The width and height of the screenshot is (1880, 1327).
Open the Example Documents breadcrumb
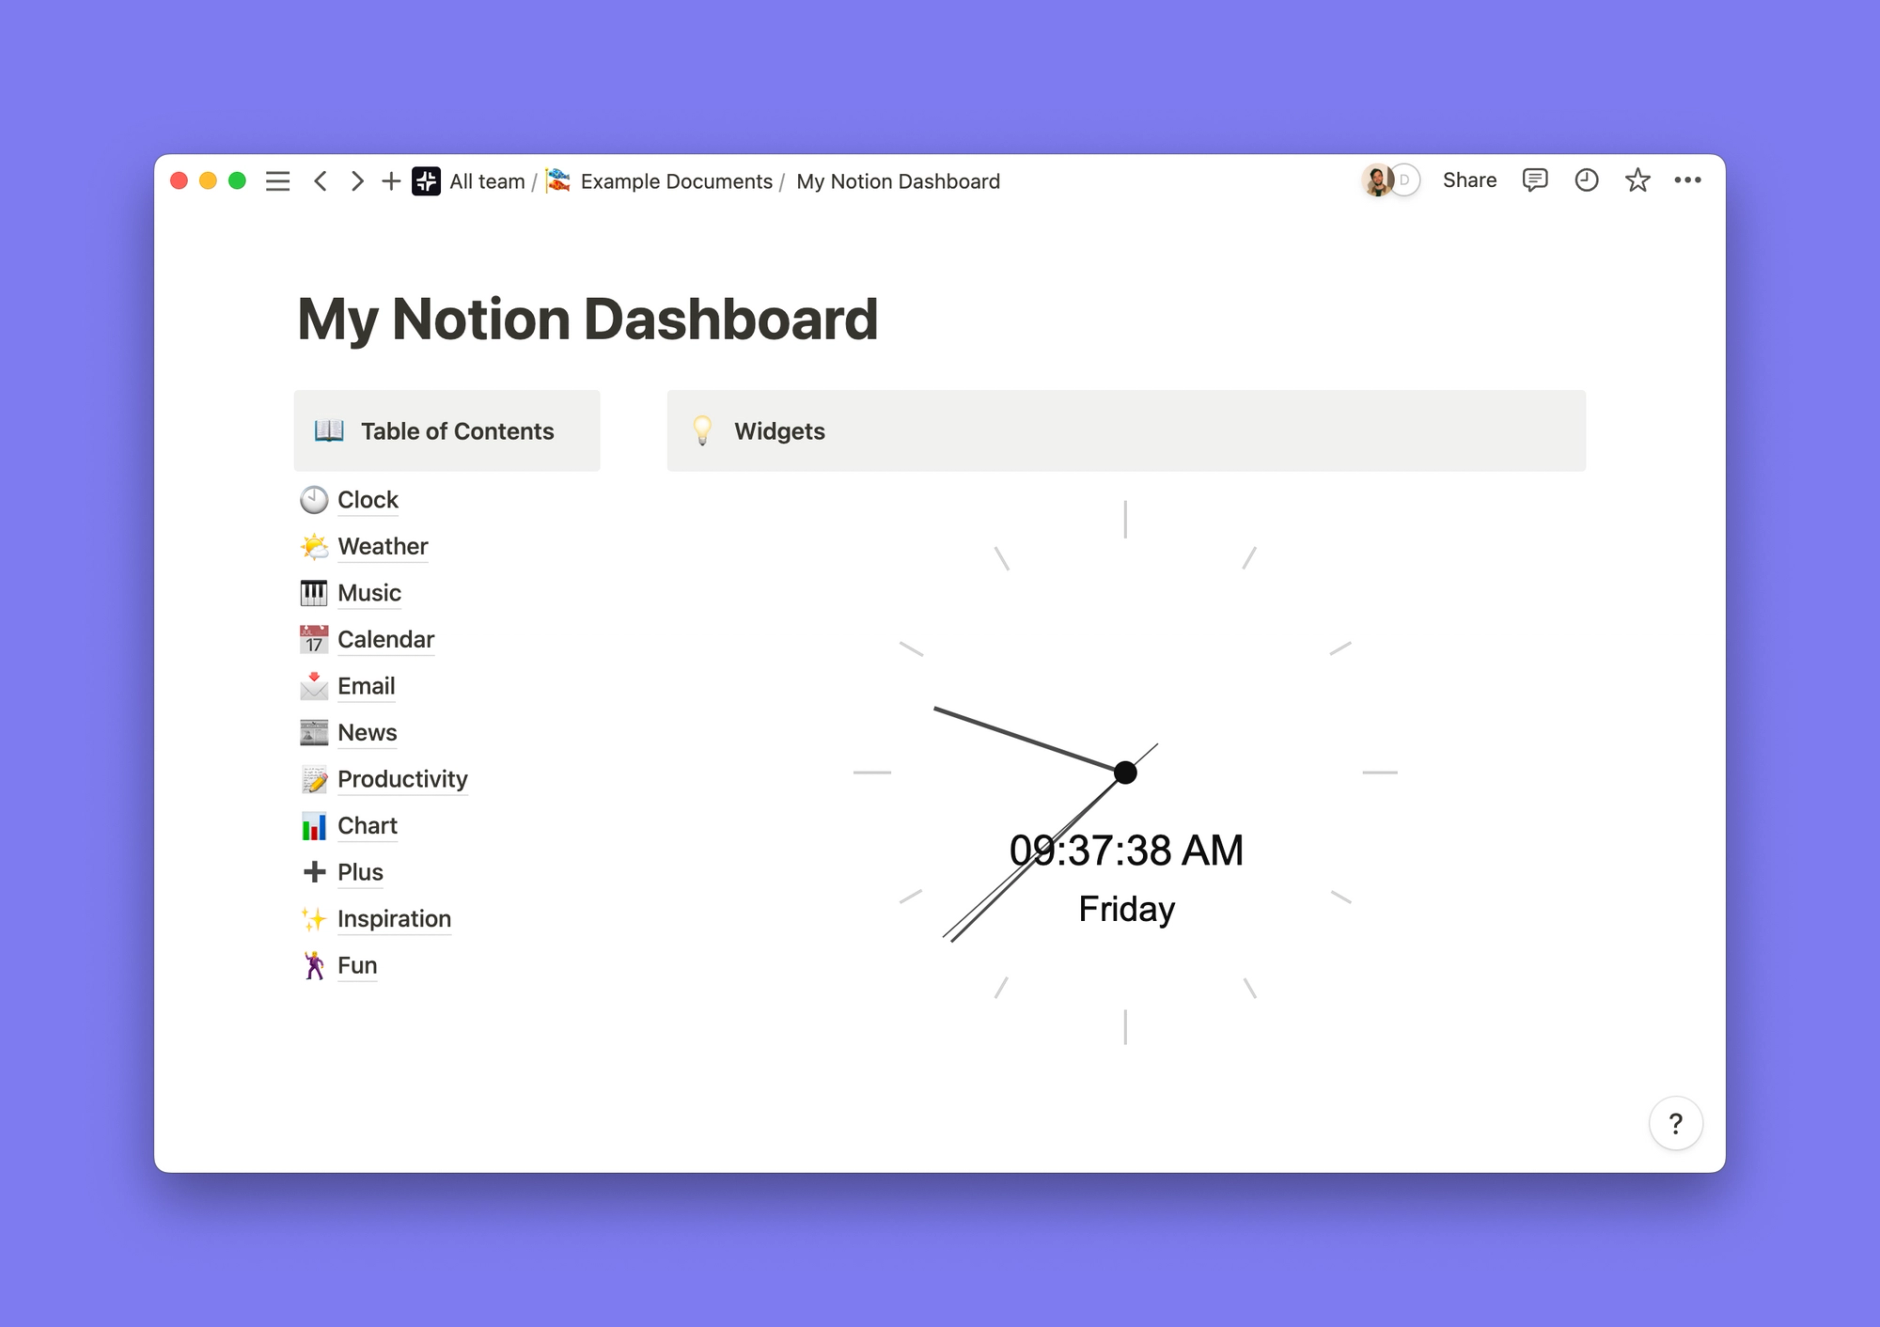[x=676, y=181]
